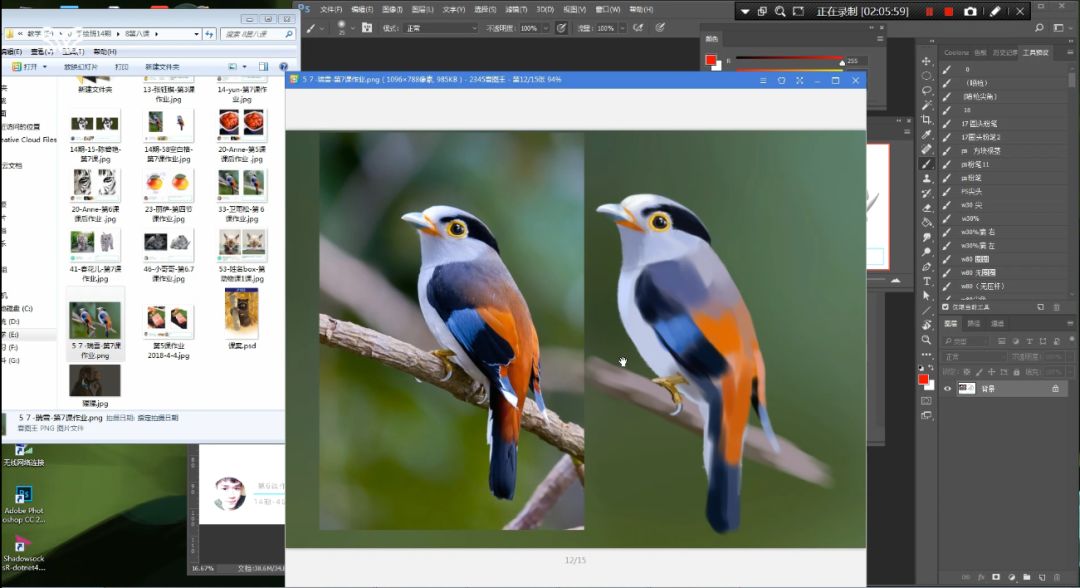Toggle lock transparent pixels in Layers panel
Viewport: 1080px width, 588px height.
[966, 372]
